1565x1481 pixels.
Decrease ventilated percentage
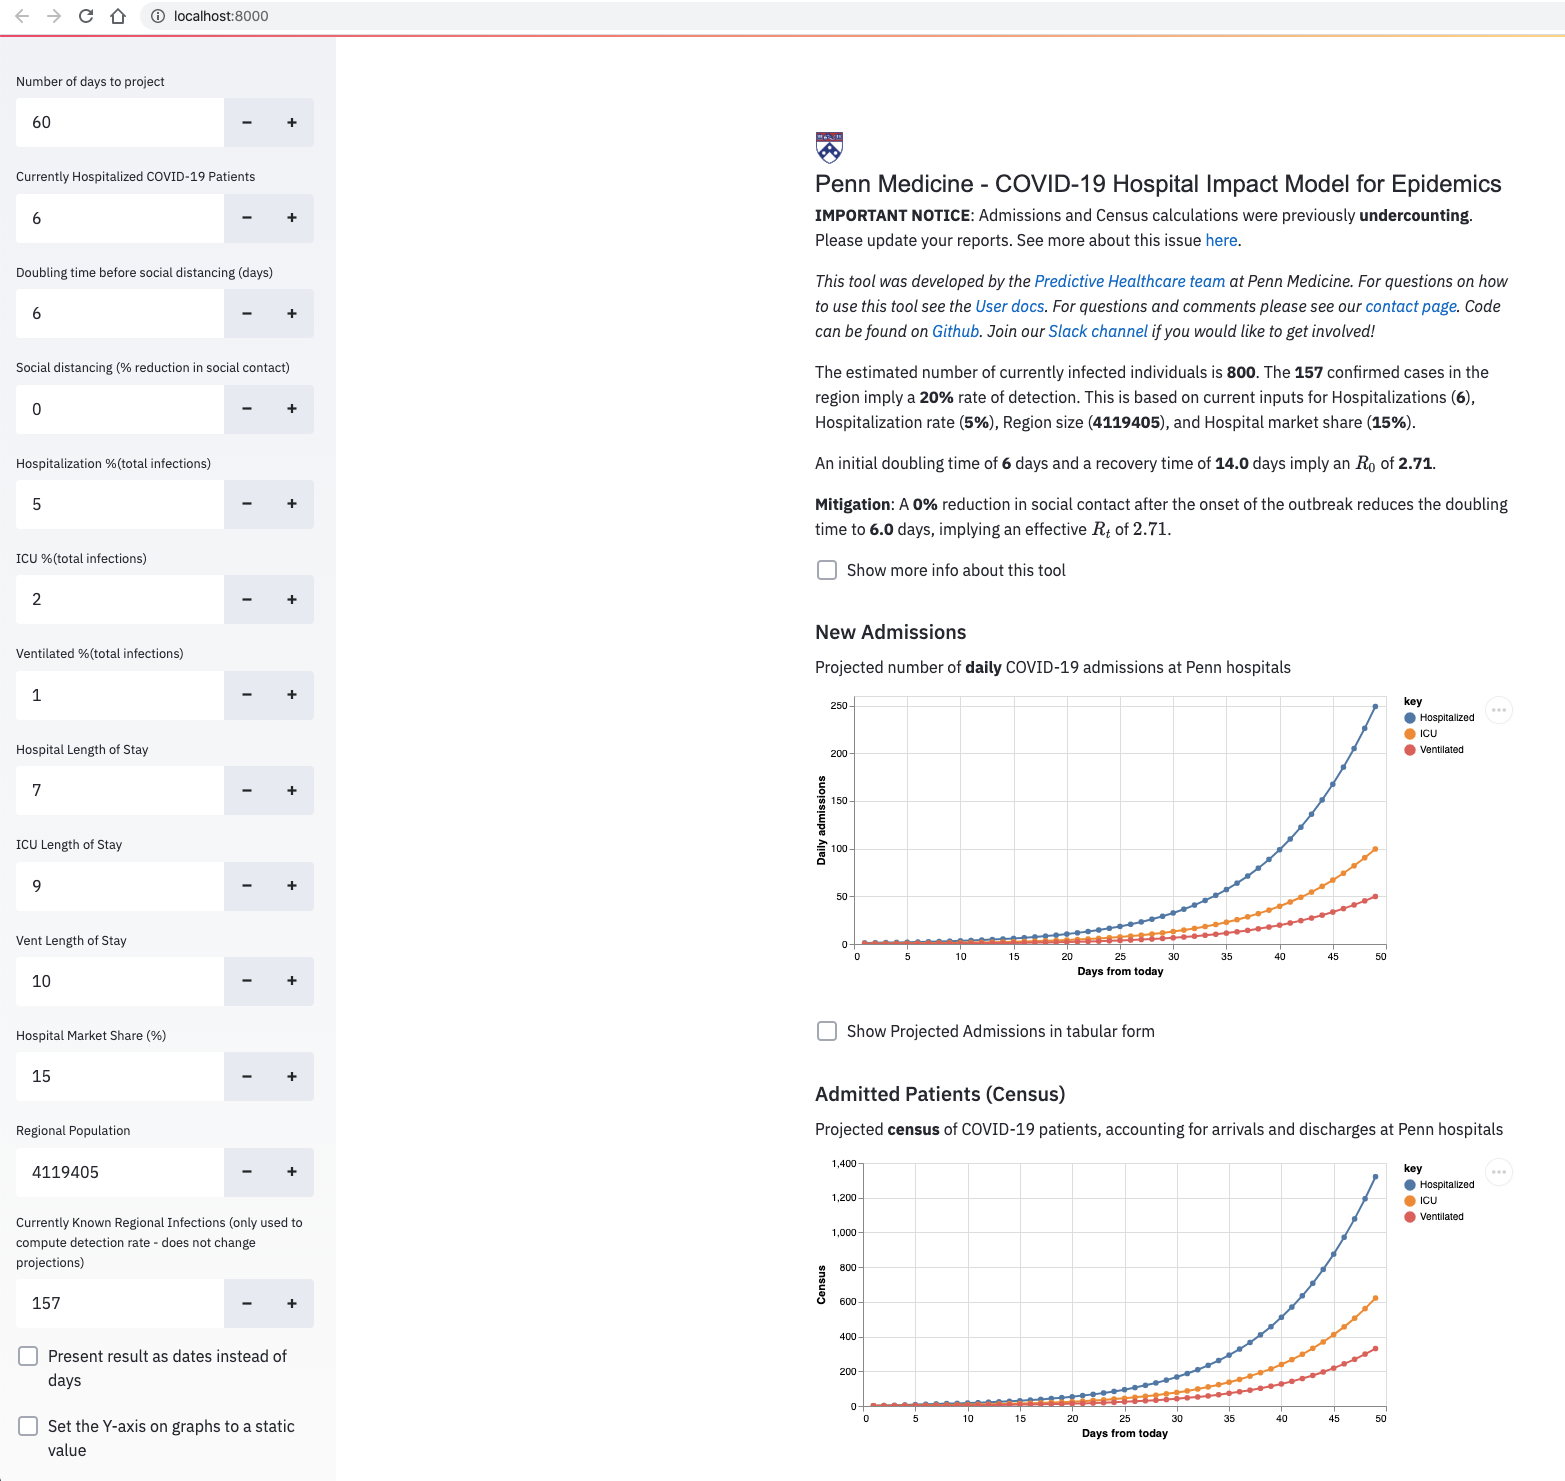(247, 695)
